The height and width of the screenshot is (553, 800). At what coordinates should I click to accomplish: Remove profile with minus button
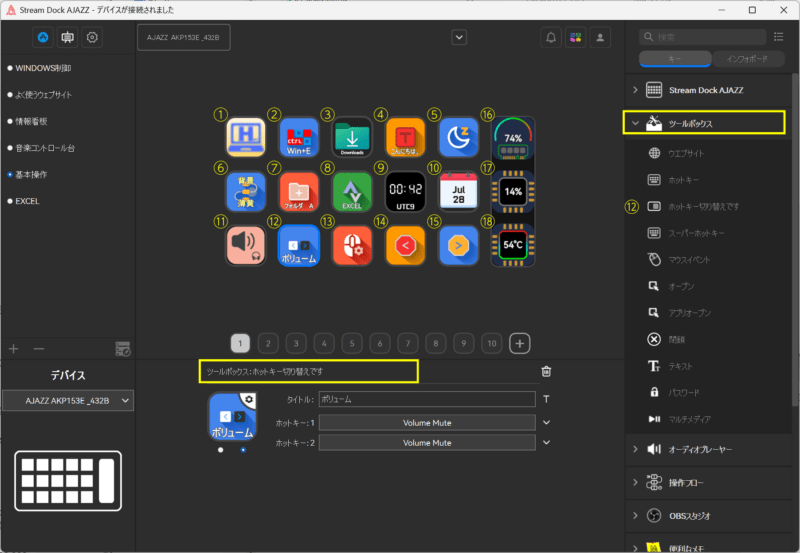pos(39,349)
